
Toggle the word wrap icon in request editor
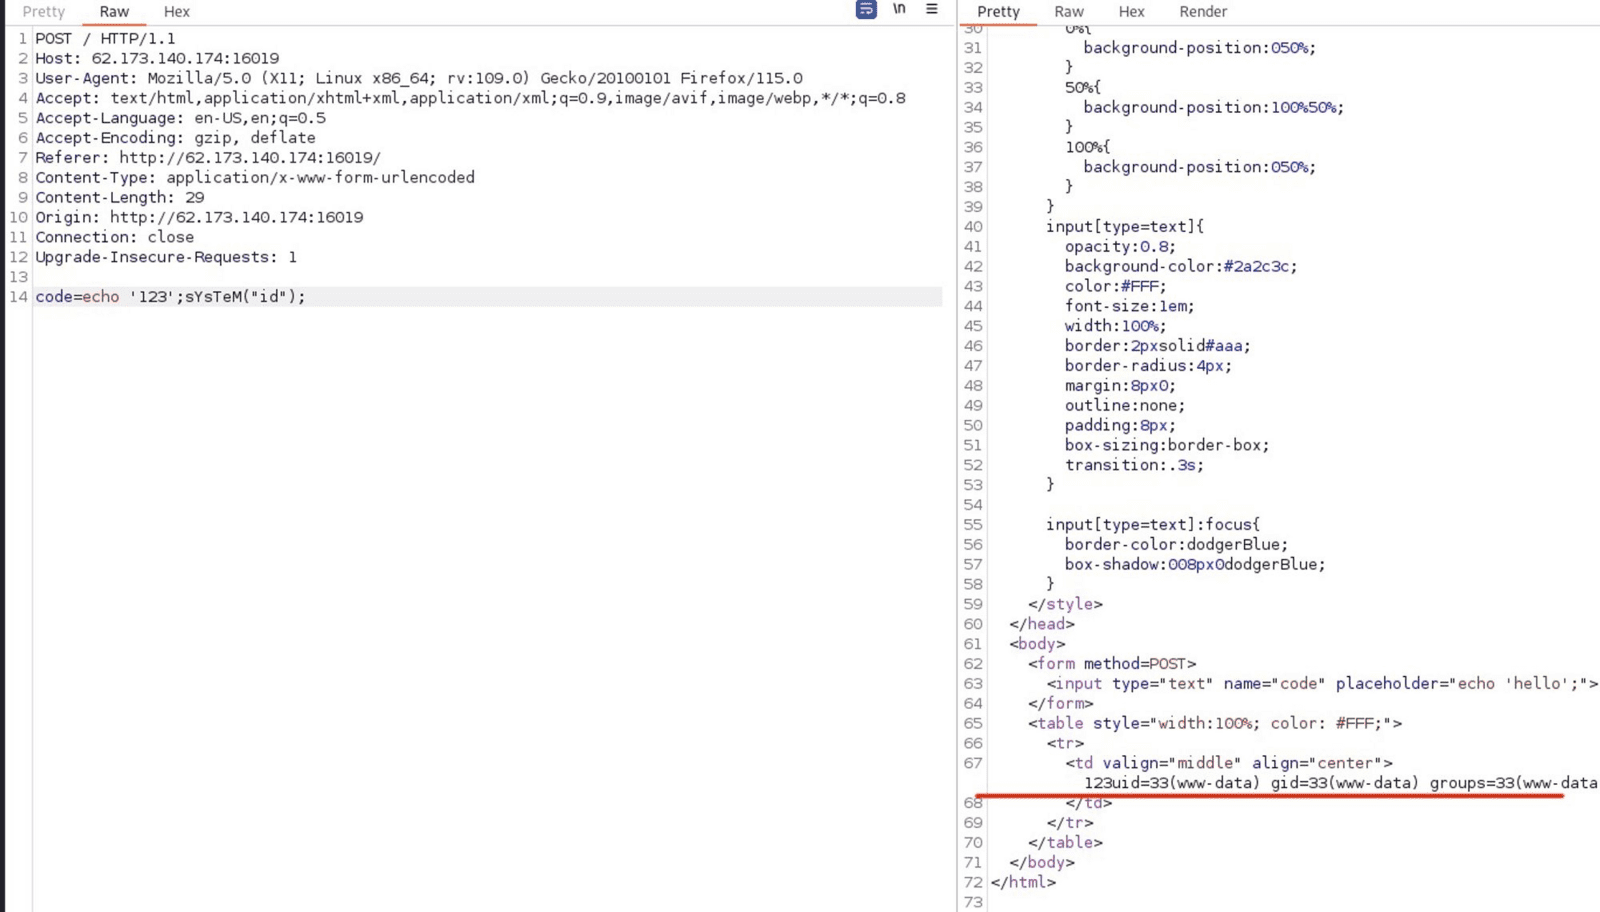866,9
